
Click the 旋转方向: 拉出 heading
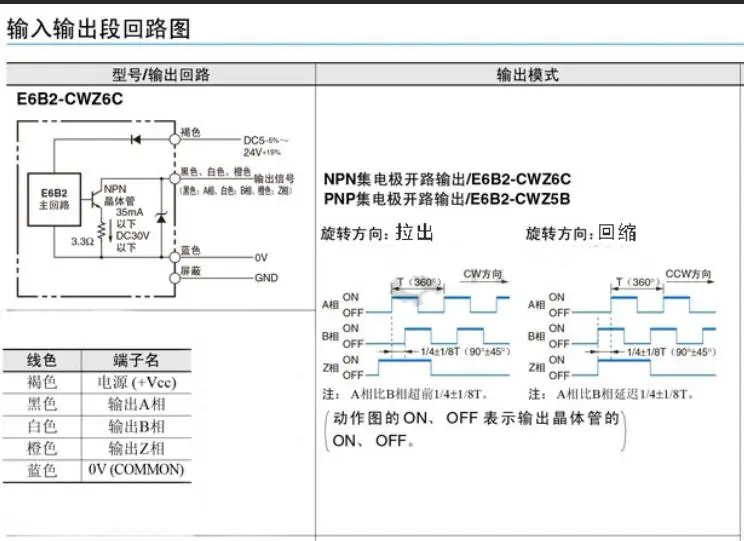377,233
